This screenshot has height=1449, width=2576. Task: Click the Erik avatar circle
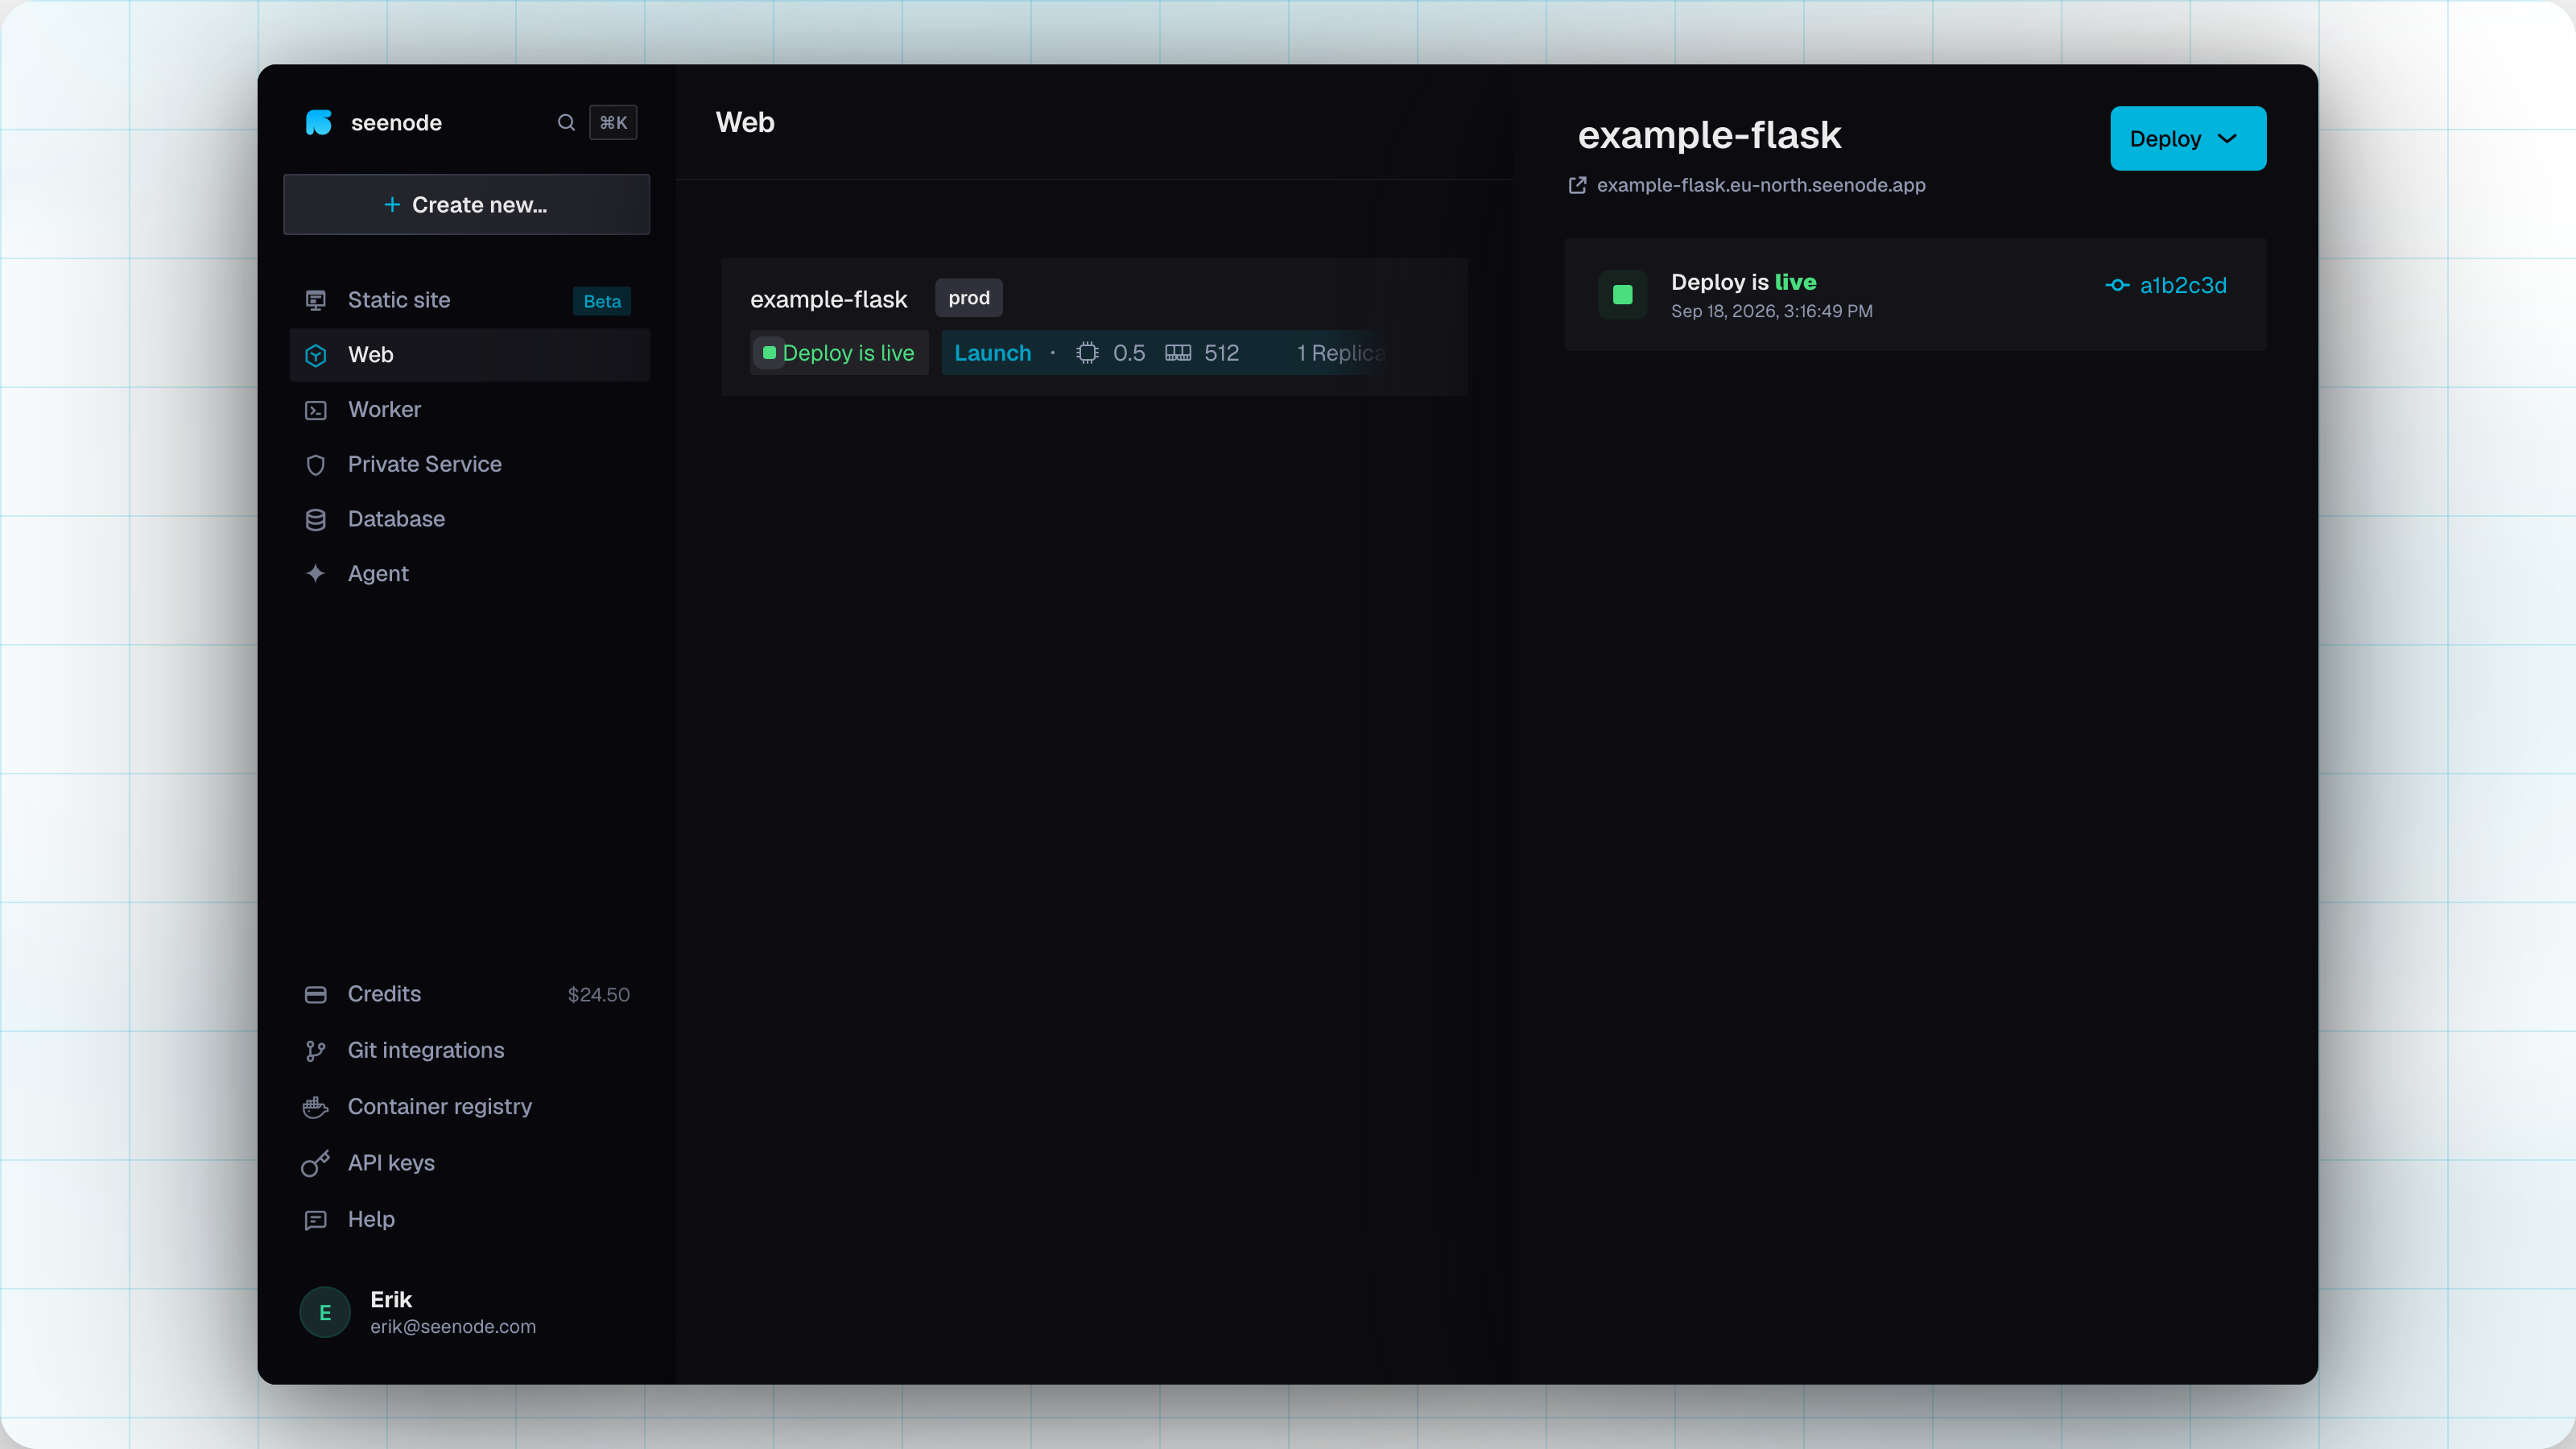click(x=325, y=1312)
